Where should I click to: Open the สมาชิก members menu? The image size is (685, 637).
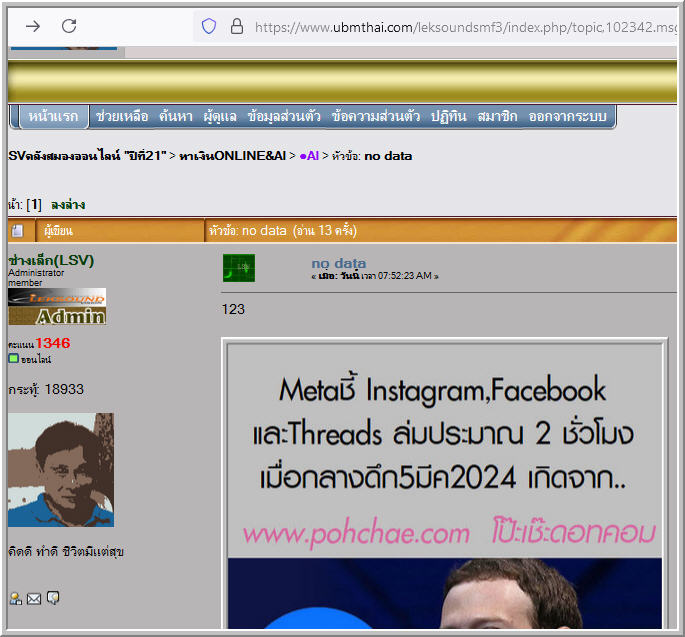tap(497, 117)
